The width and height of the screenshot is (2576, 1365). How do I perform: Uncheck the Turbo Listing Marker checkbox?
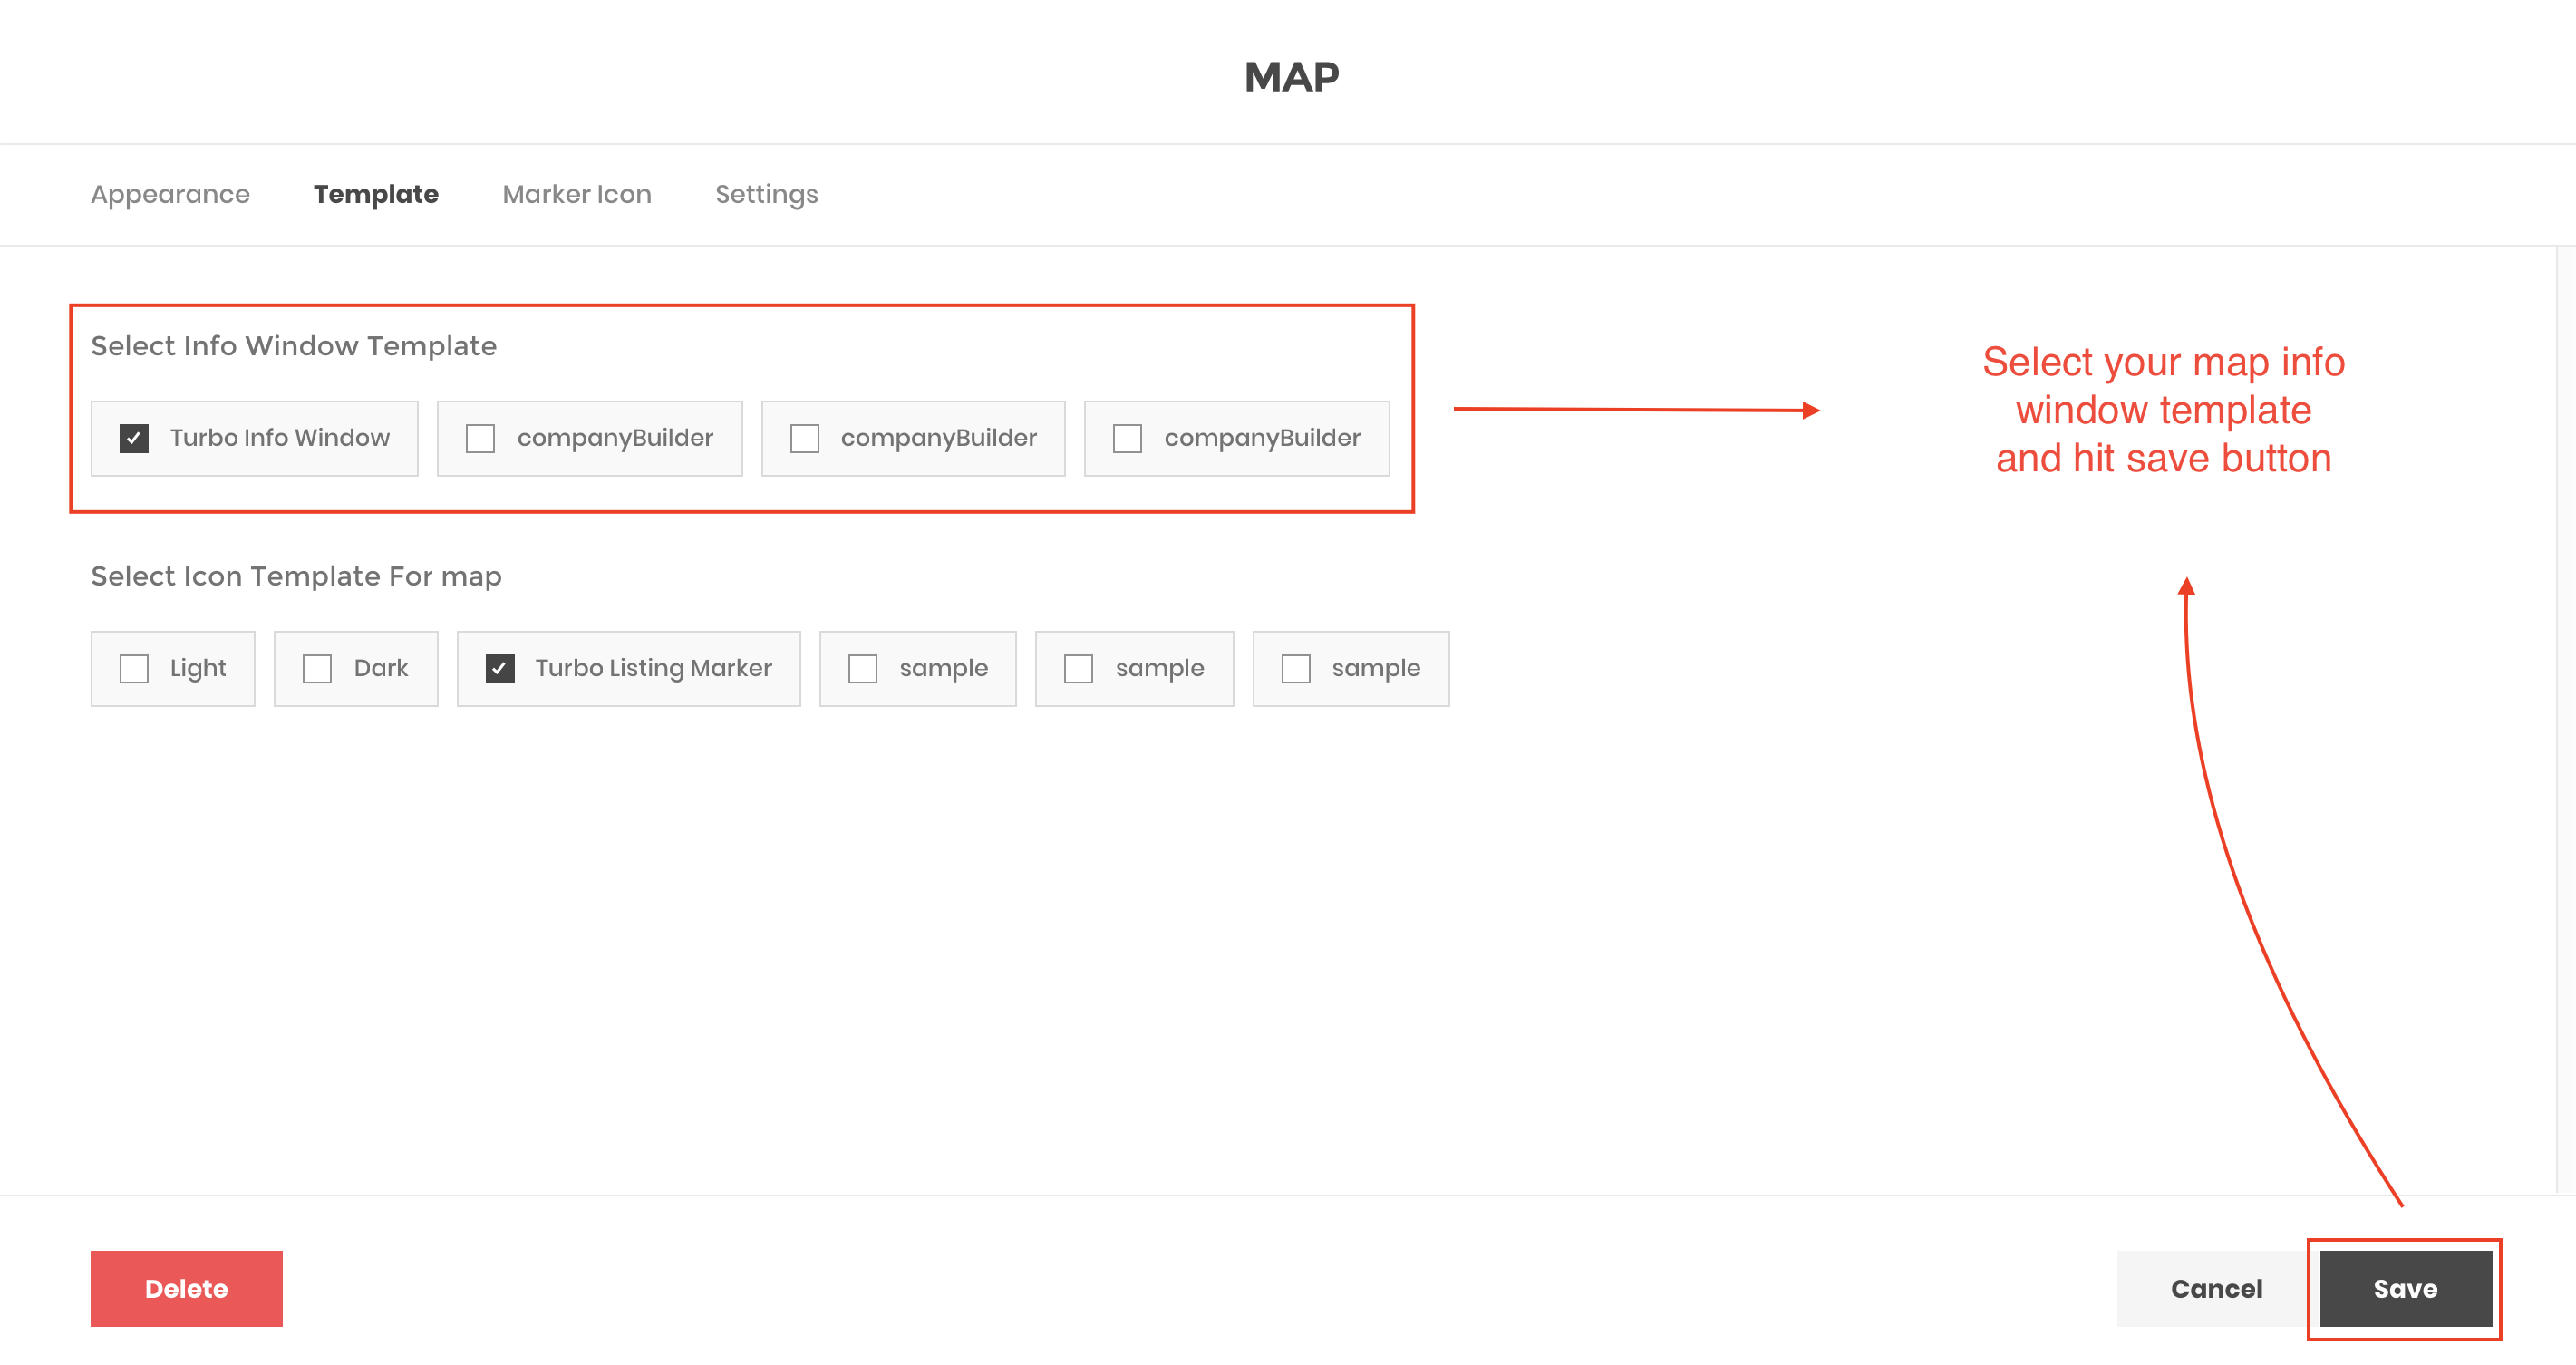pos(500,668)
